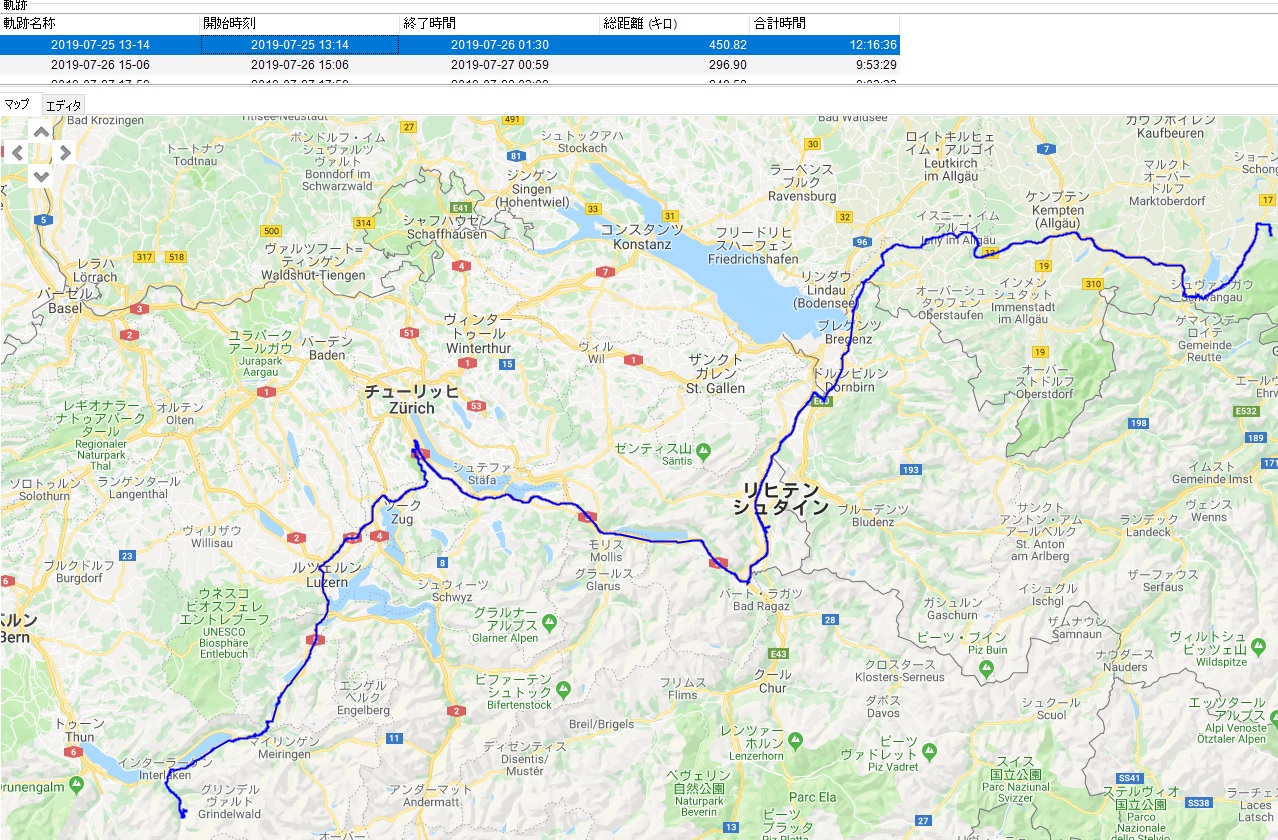Screen dimensions: 1278x840
Task: Click total time cell 9:53:29
Action: pos(825,64)
